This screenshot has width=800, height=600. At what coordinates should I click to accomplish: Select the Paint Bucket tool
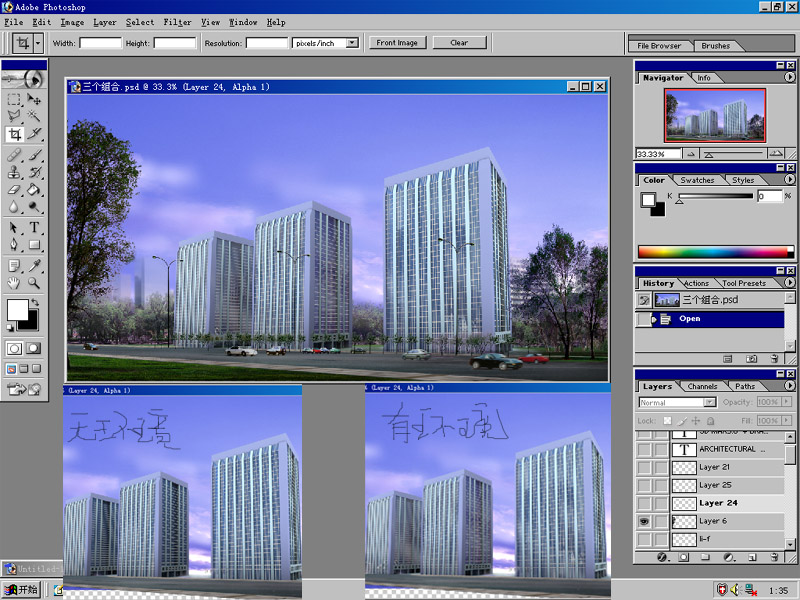[34, 189]
